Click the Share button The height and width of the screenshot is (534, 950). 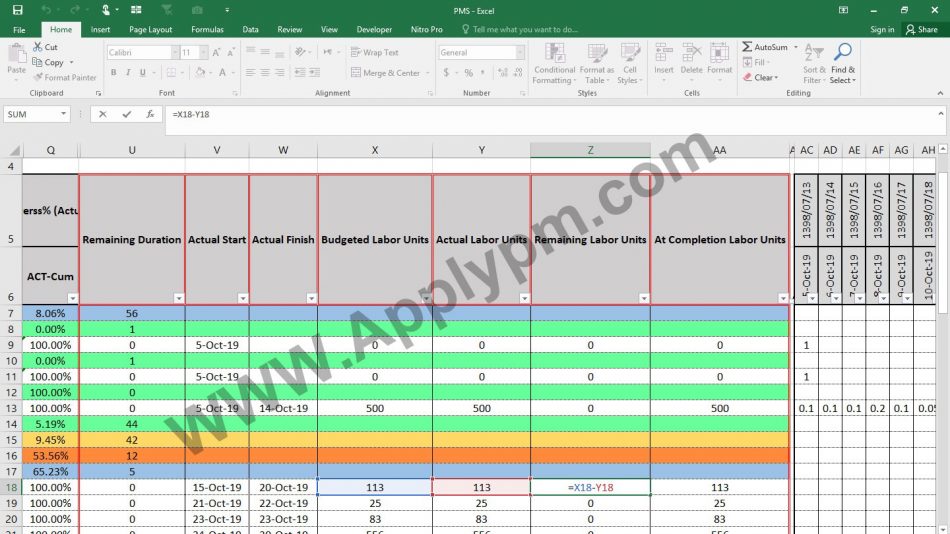point(922,29)
